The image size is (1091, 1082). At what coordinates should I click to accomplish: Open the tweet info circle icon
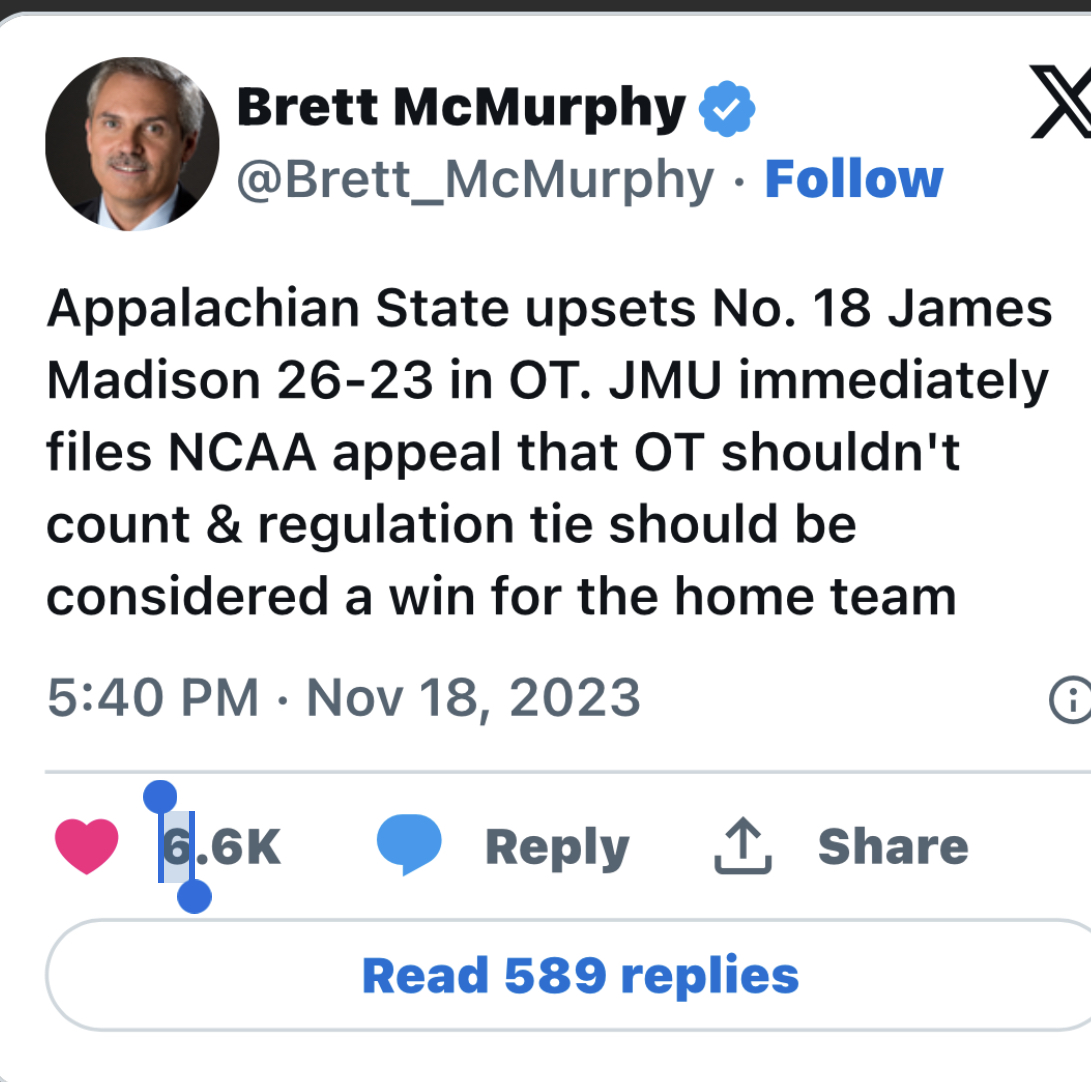pyautogui.click(x=1070, y=700)
